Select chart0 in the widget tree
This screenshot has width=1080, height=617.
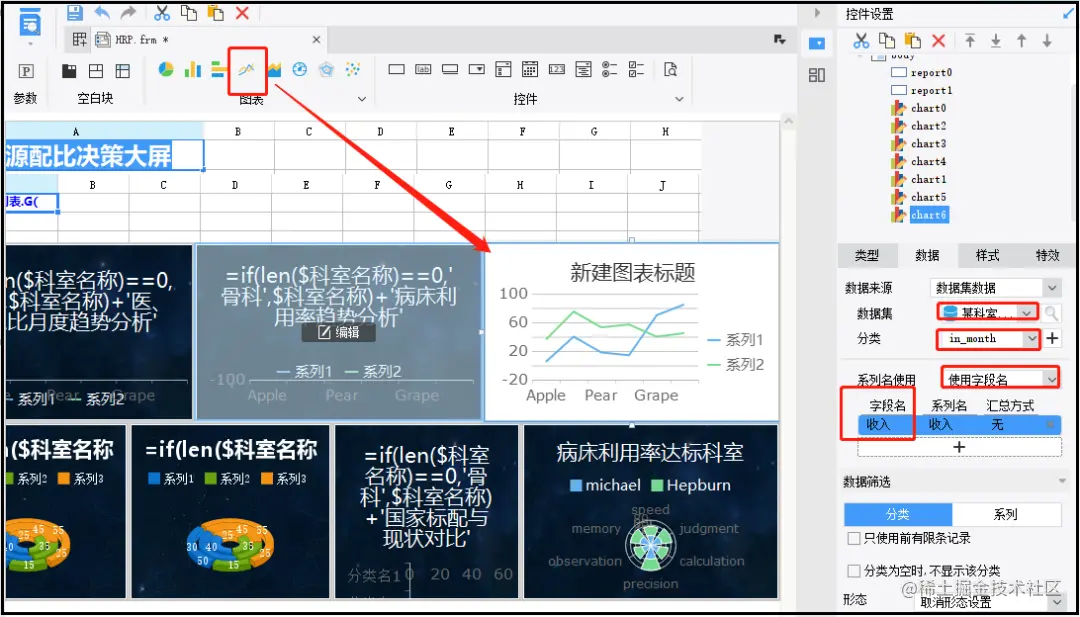[x=928, y=108]
